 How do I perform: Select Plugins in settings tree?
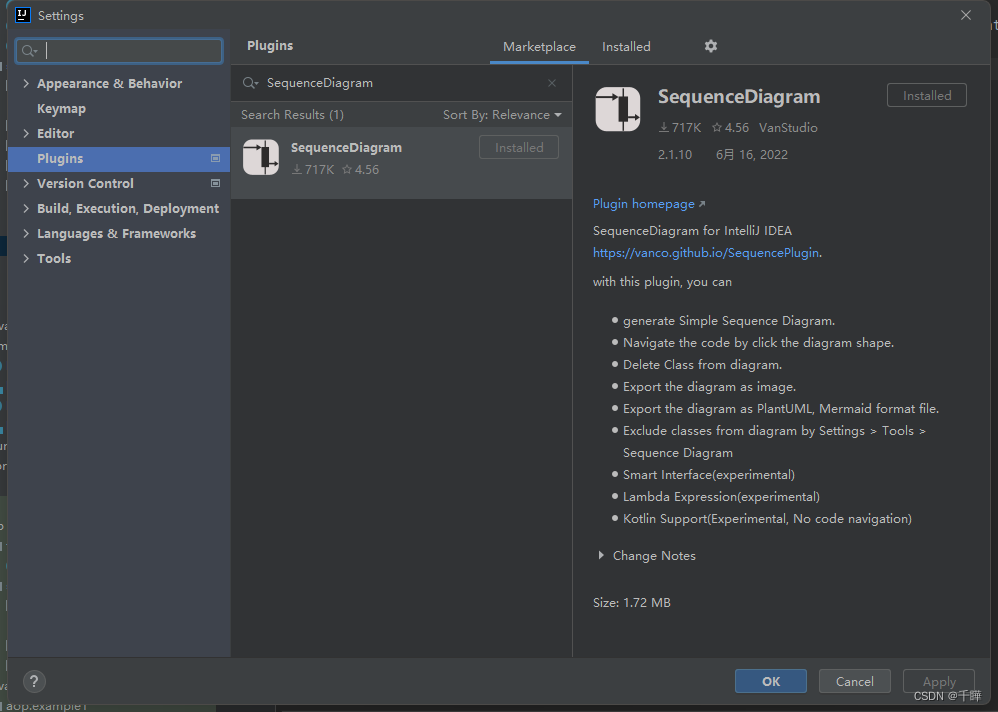pyautogui.click(x=118, y=158)
